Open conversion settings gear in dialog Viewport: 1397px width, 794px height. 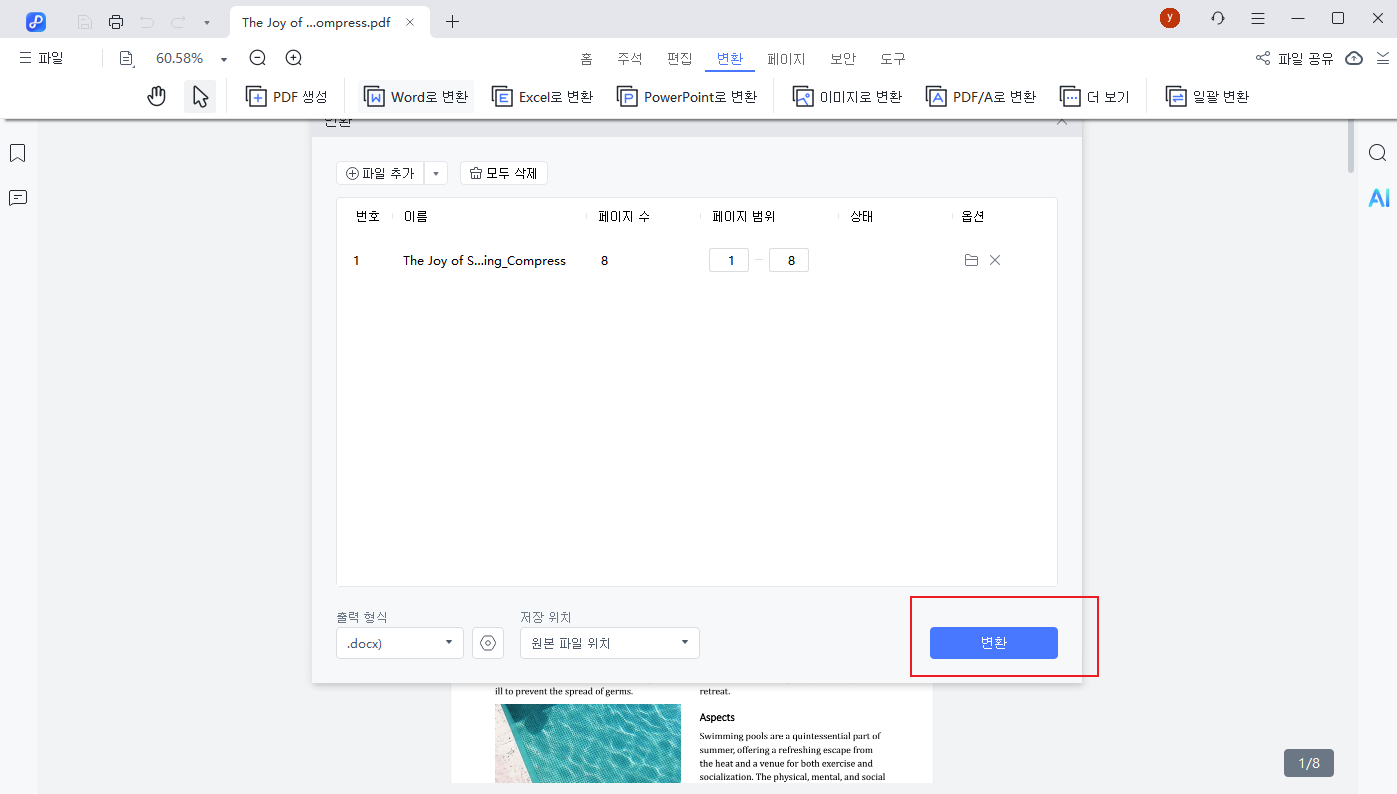pyautogui.click(x=488, y=643)
